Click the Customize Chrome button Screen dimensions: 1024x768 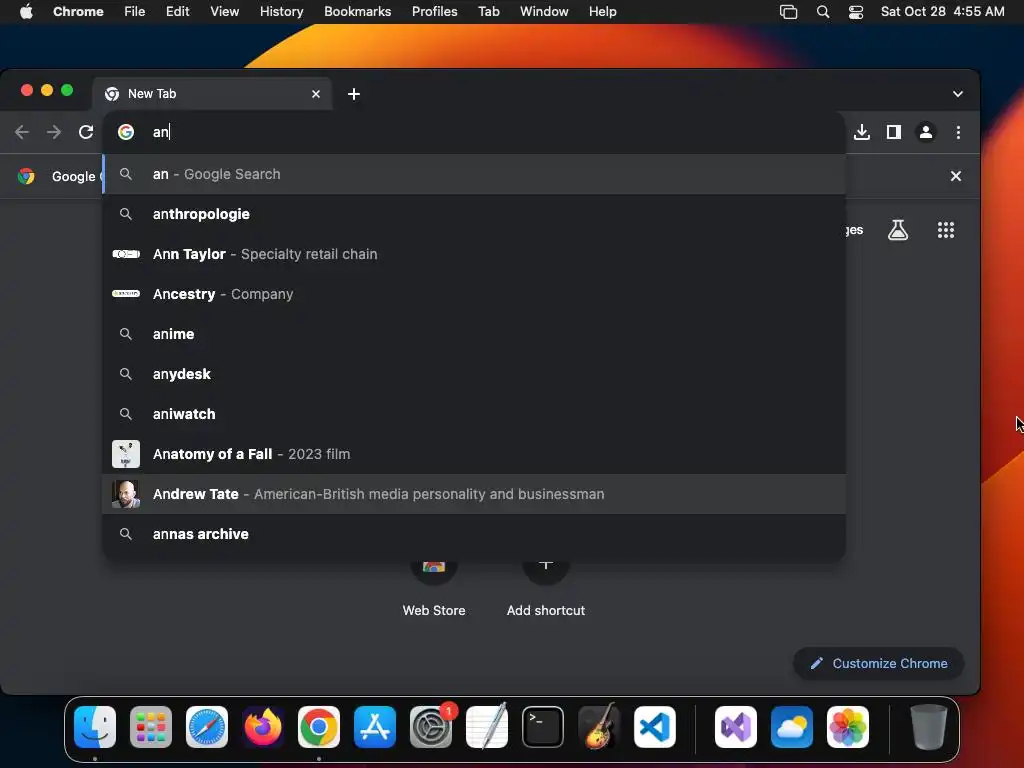point(878,664)
